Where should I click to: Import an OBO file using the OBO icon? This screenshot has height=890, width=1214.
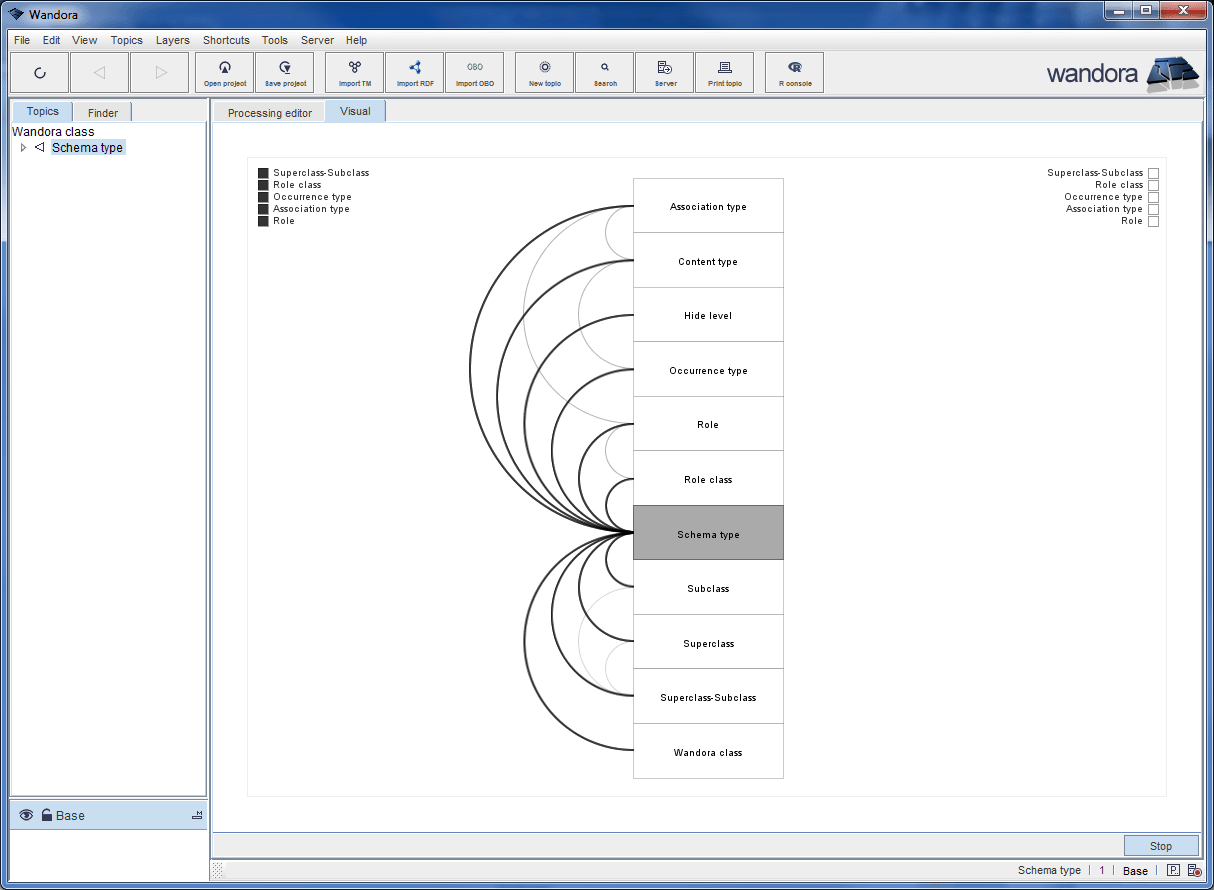click(x=474, y=72)
